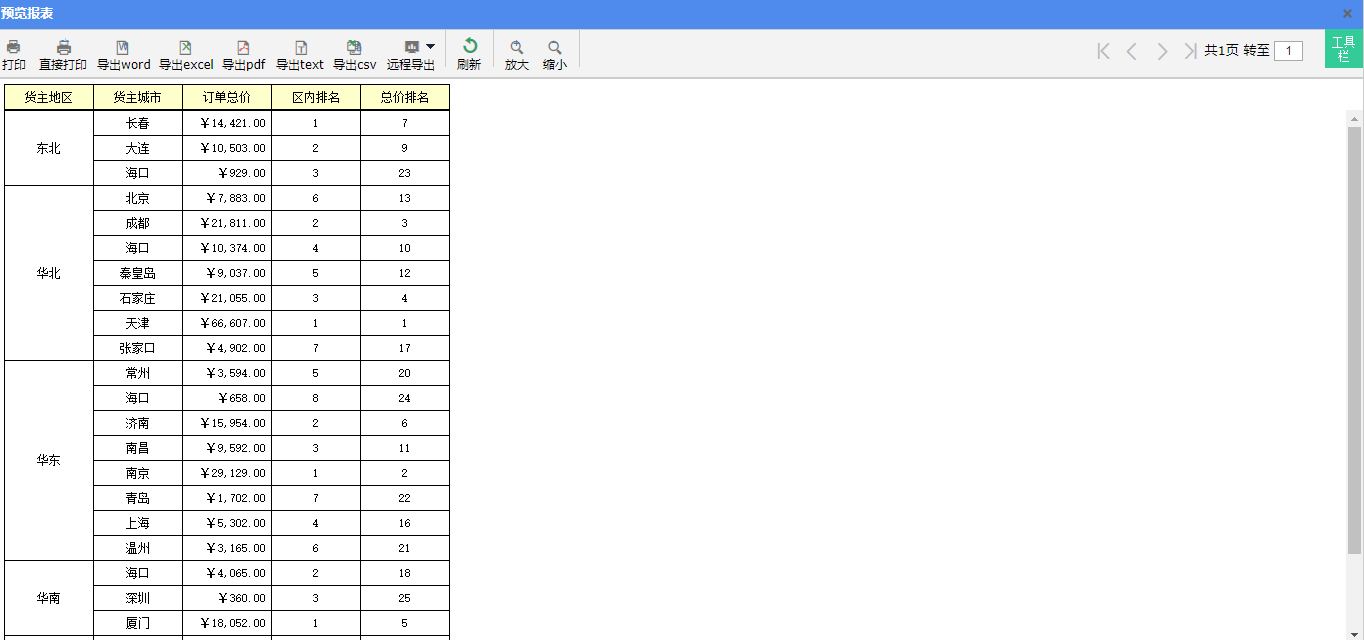Go to the last page arrow
Image resolution: width=1364 pixels, height=640 pixels.
(1190, 51)
